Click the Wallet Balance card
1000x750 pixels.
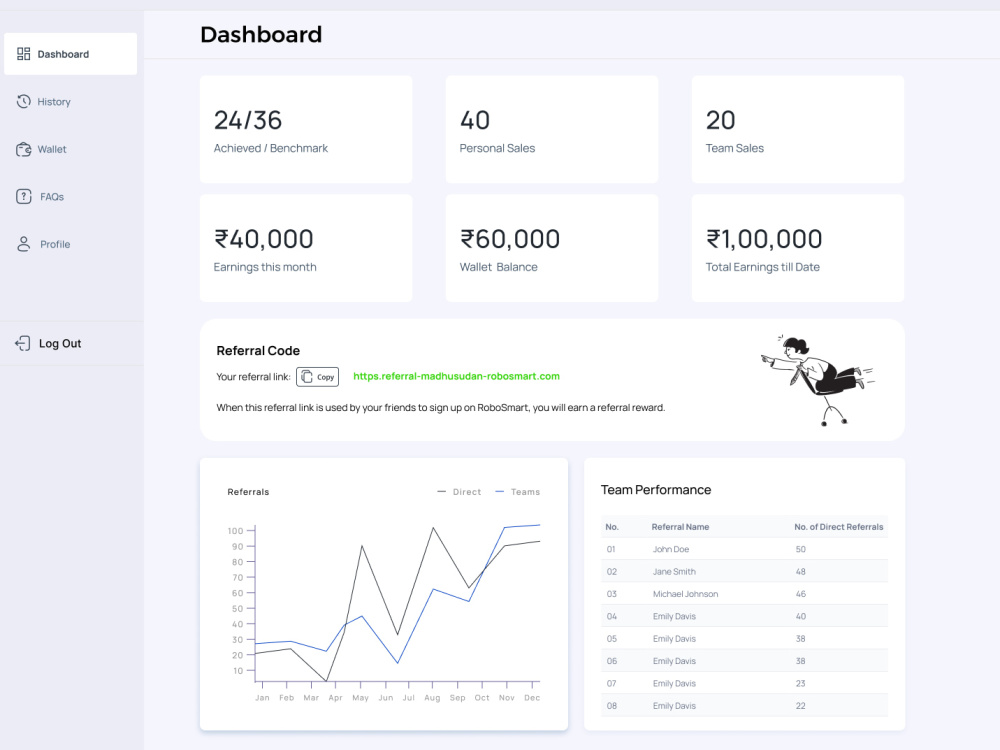pyautogui.click(x=552, y=248)
